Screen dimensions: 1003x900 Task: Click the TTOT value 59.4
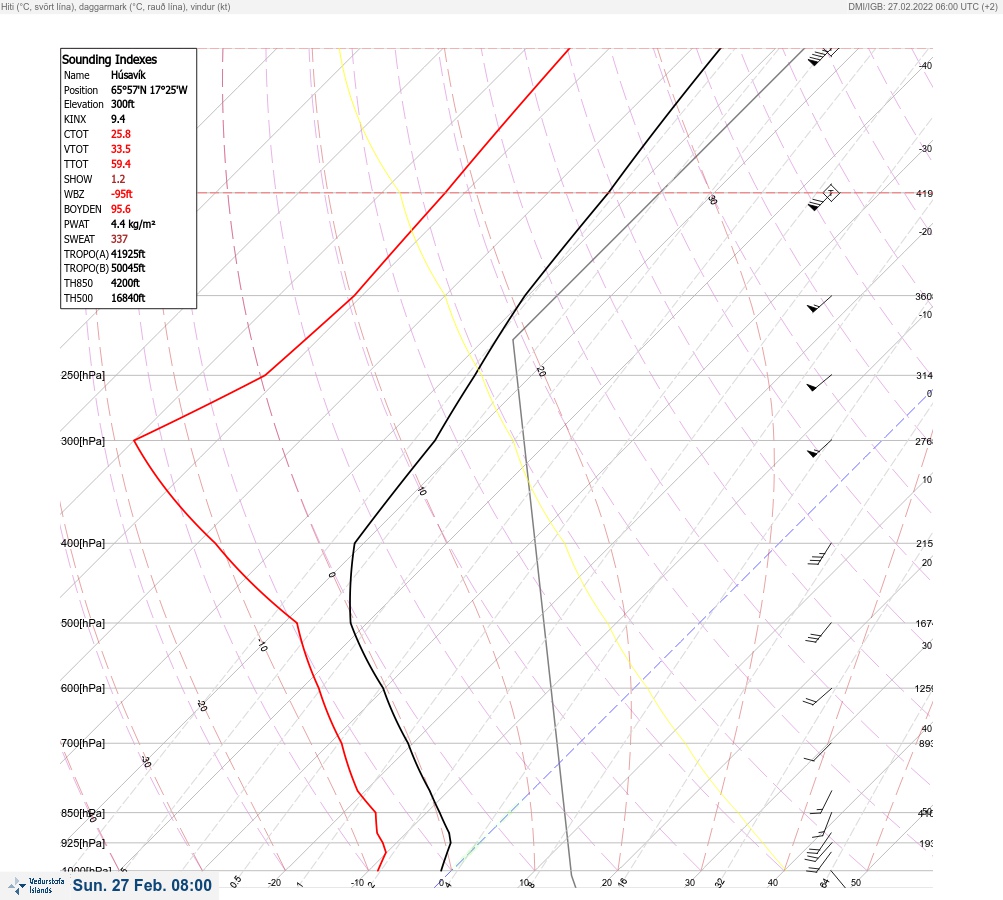120,164
